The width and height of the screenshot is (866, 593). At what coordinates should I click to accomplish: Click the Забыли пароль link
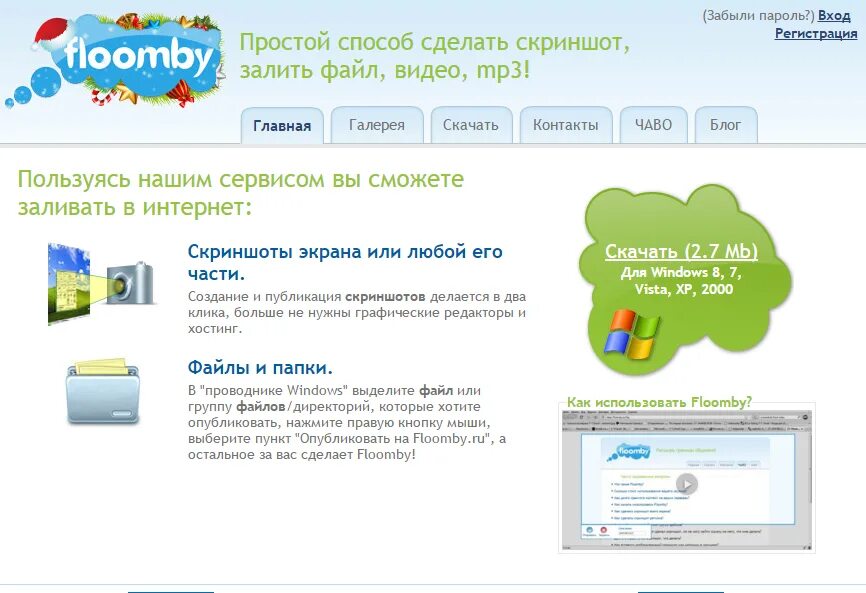coord(758,16)
